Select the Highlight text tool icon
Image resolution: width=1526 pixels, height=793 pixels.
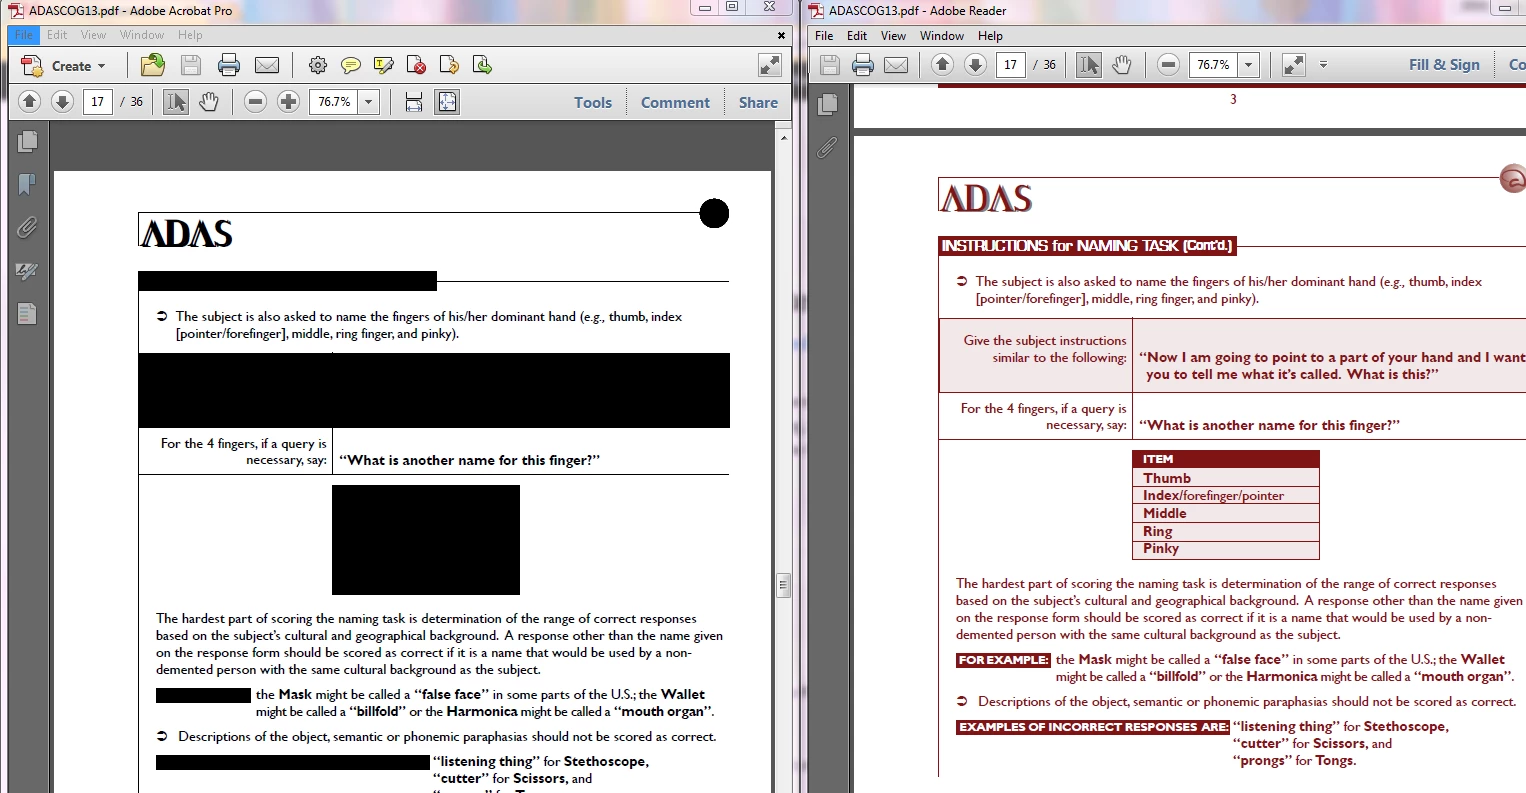(x=384, y=66)
